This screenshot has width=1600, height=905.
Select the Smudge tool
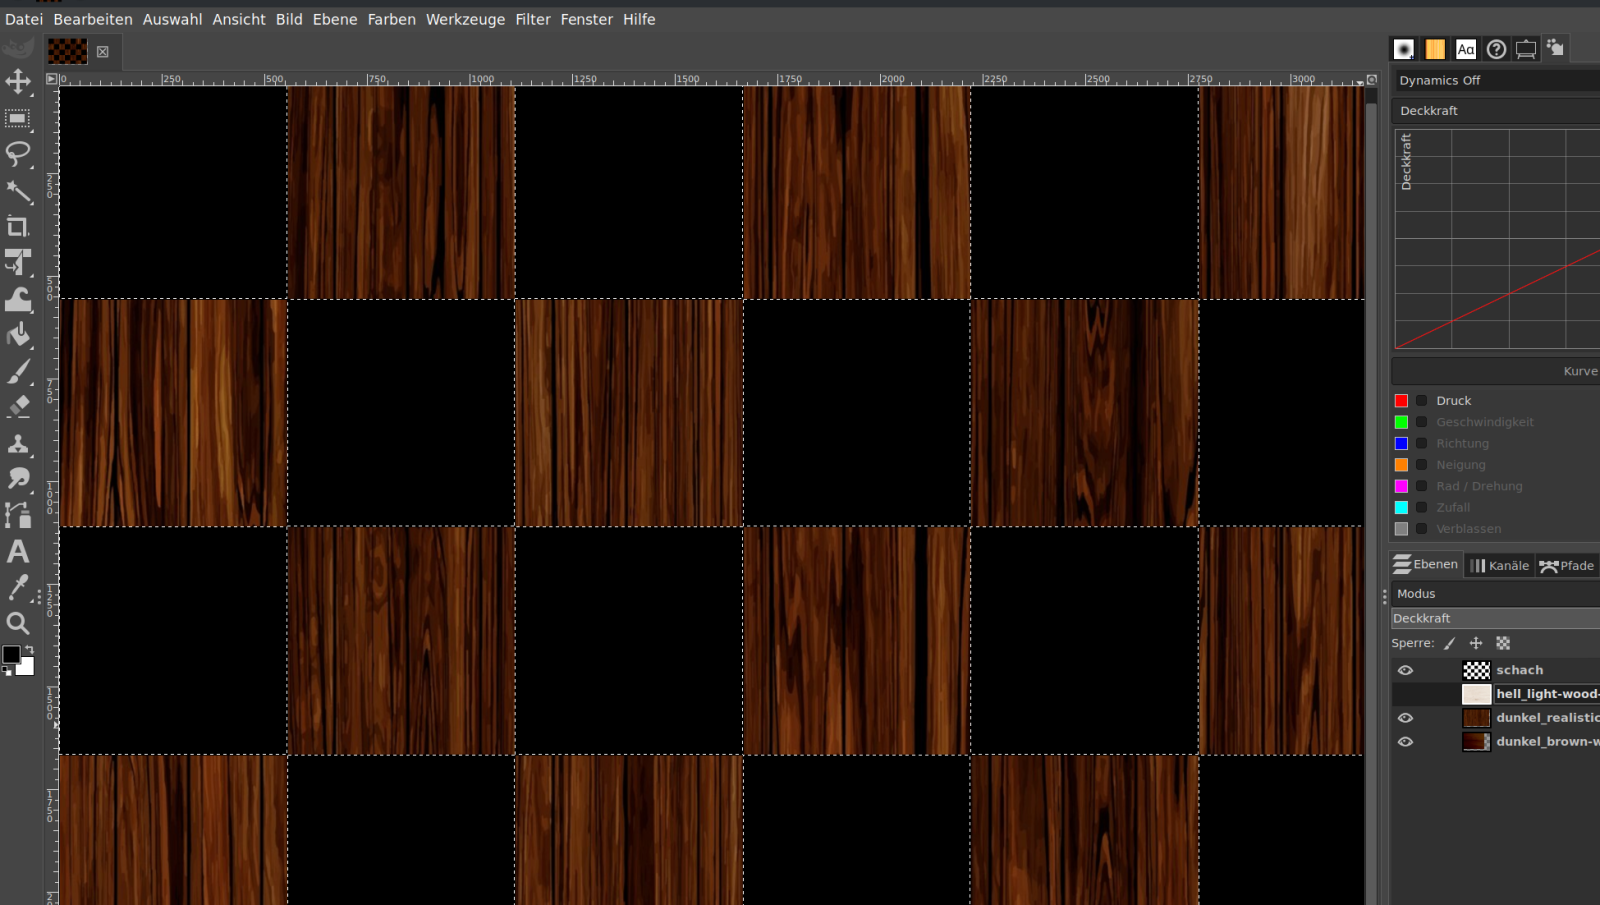(x=18, y=479)
